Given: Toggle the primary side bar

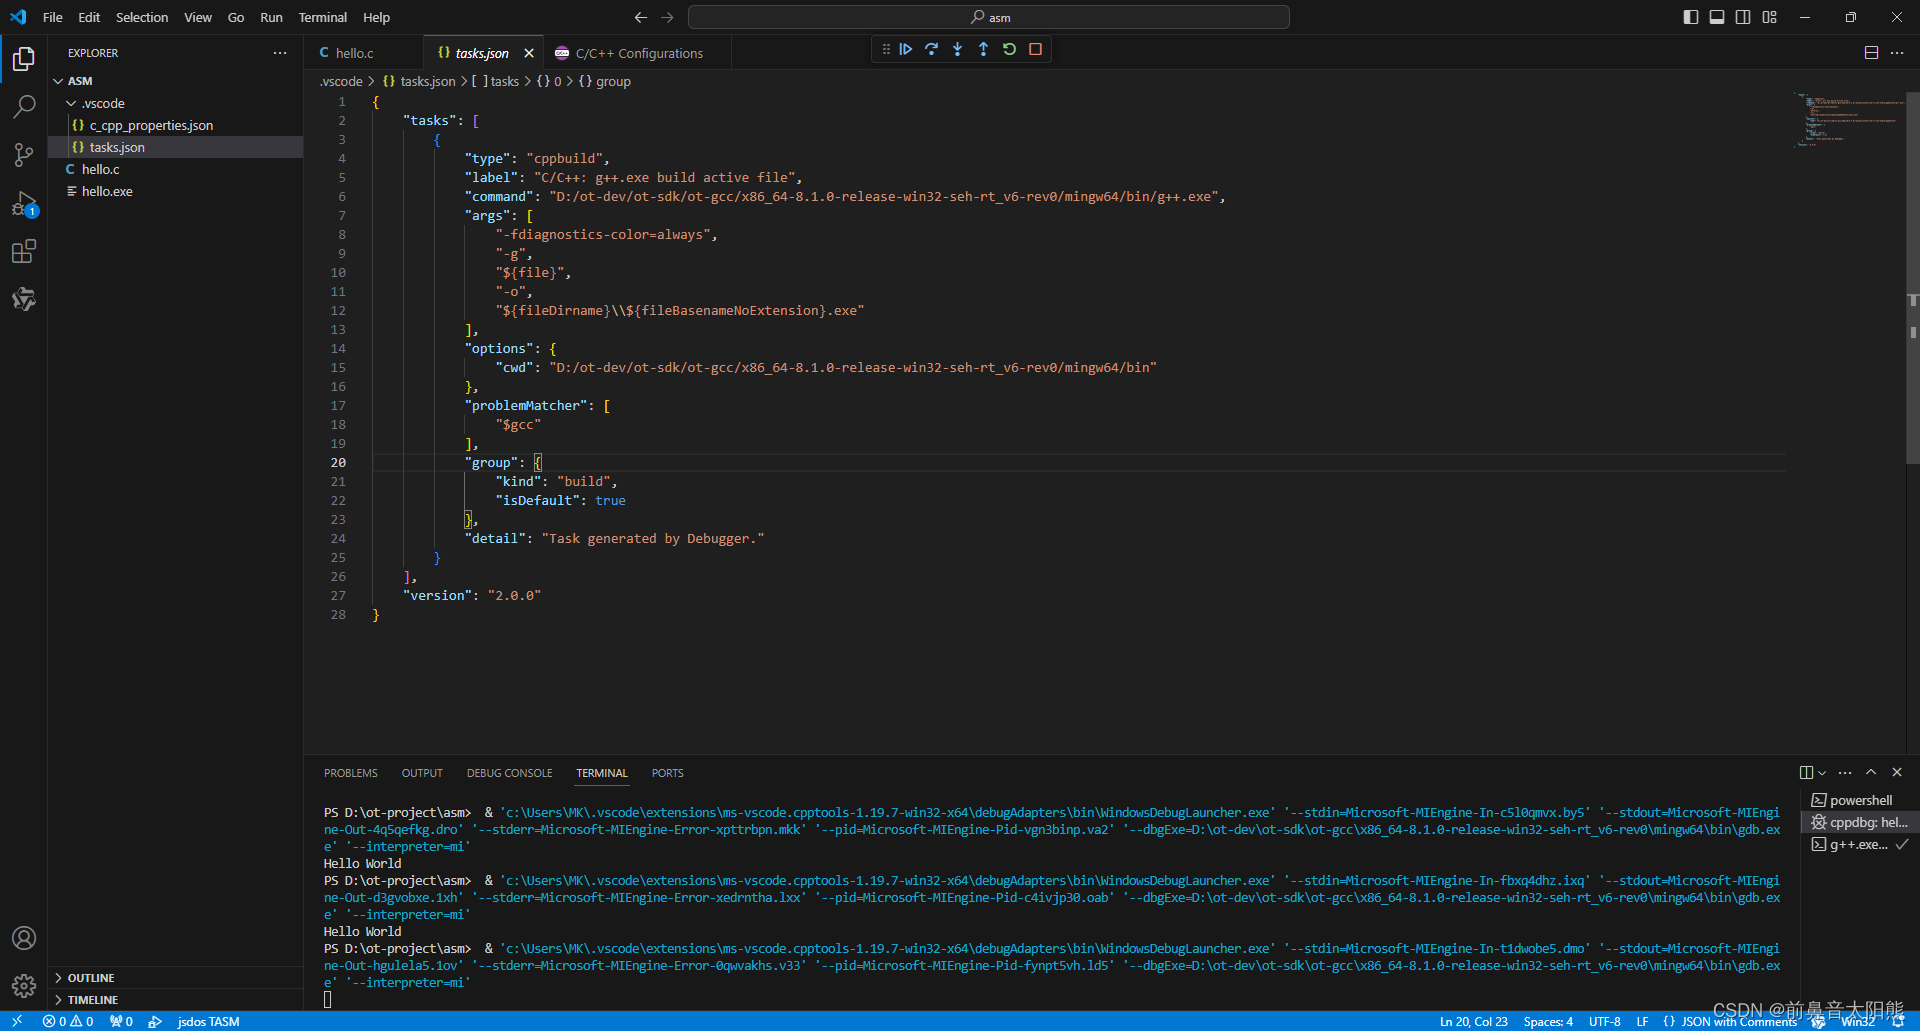Looking at the screenshot, I should pos(1691,17).
